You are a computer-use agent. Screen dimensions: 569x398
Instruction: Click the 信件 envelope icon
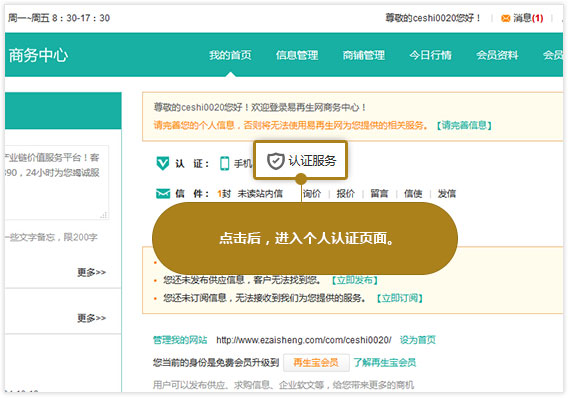163,194
